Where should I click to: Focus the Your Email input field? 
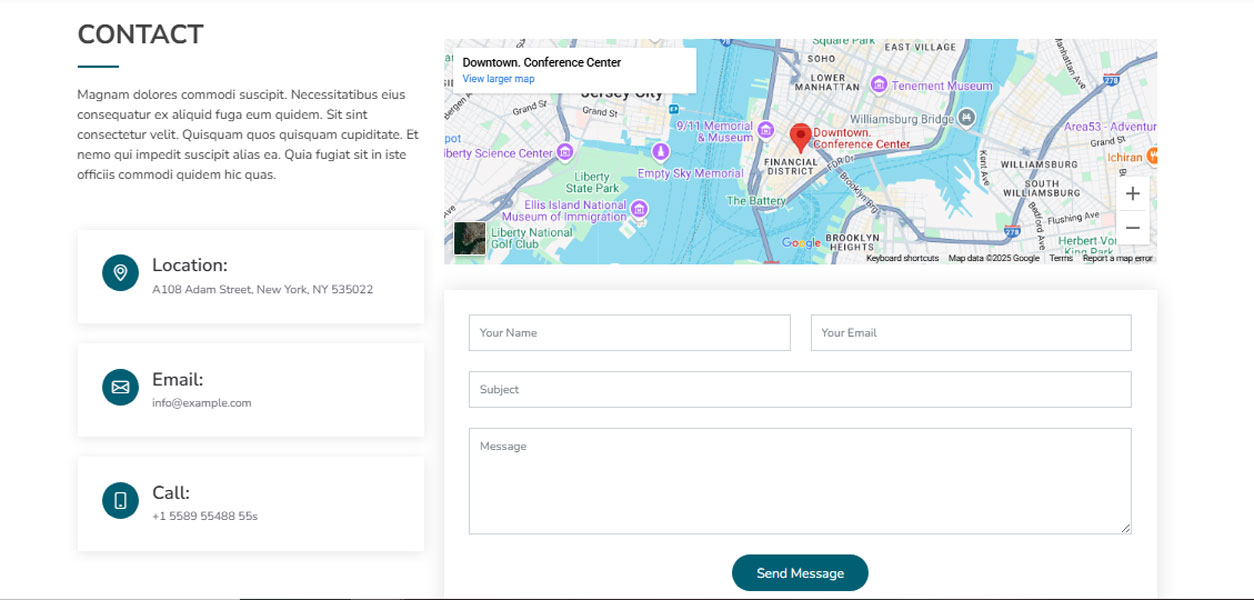pos(970,333)
